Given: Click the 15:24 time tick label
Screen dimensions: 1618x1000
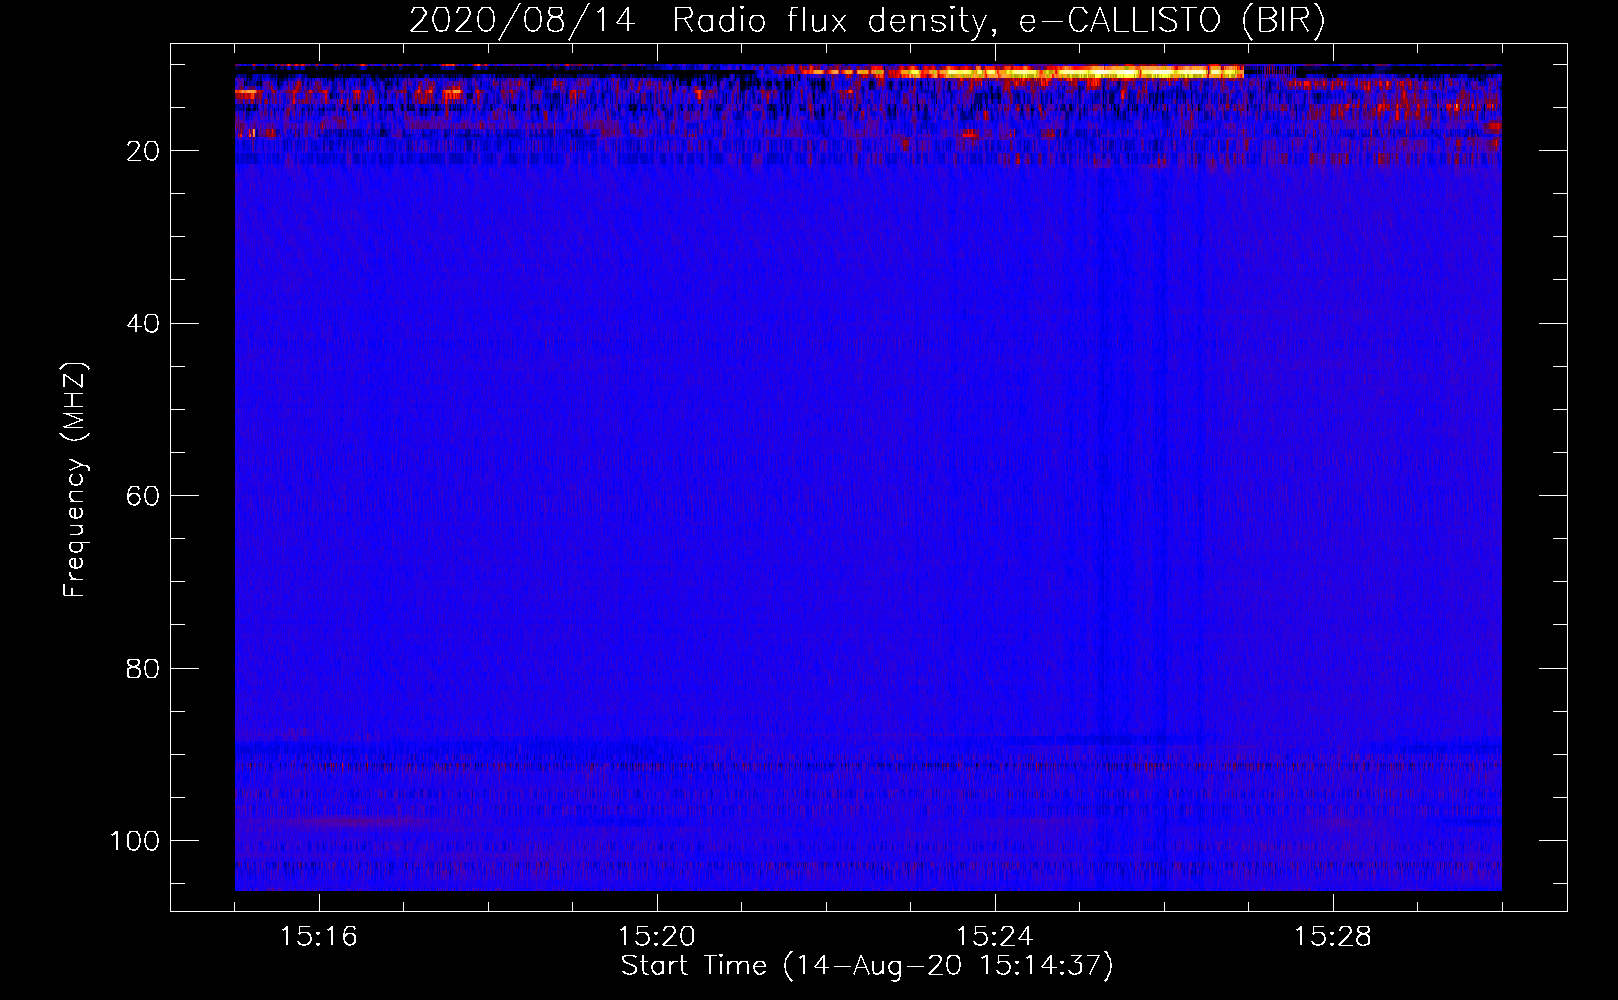Looking at the screenshot, I should [x=995, y=937].
